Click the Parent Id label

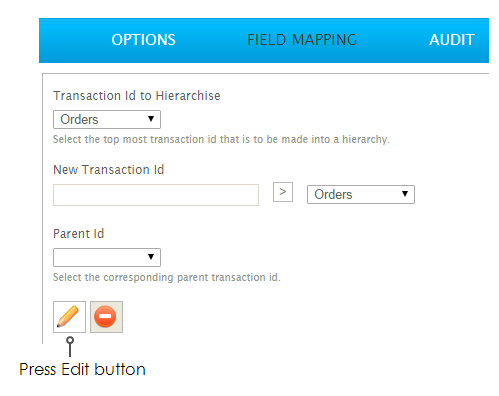click(79, 234)
